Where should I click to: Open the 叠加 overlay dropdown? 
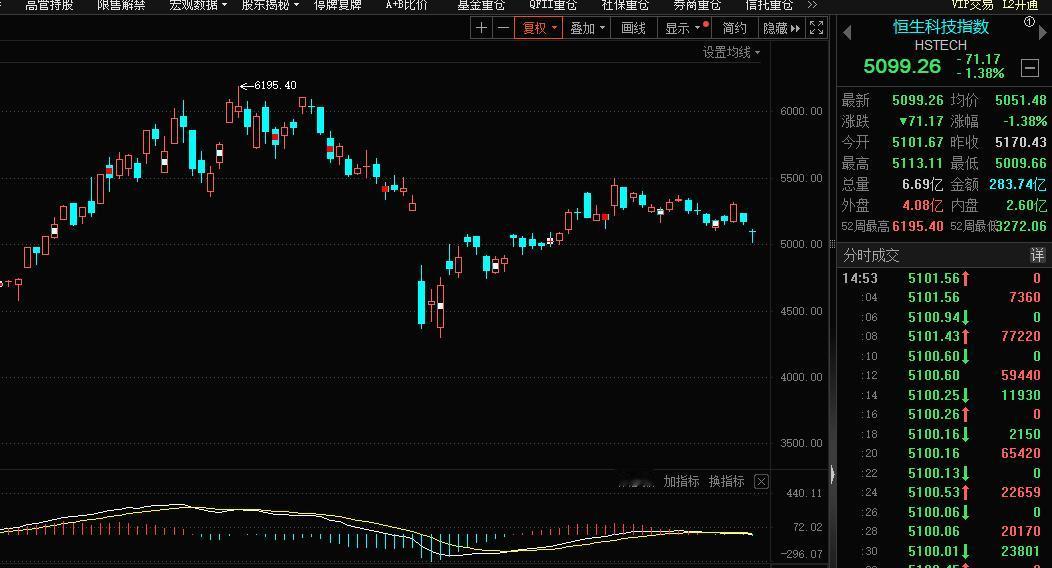587,28
